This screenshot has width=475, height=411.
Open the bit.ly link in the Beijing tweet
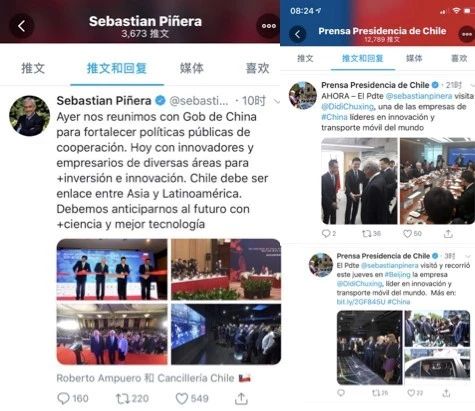click(x=361, y=302)
